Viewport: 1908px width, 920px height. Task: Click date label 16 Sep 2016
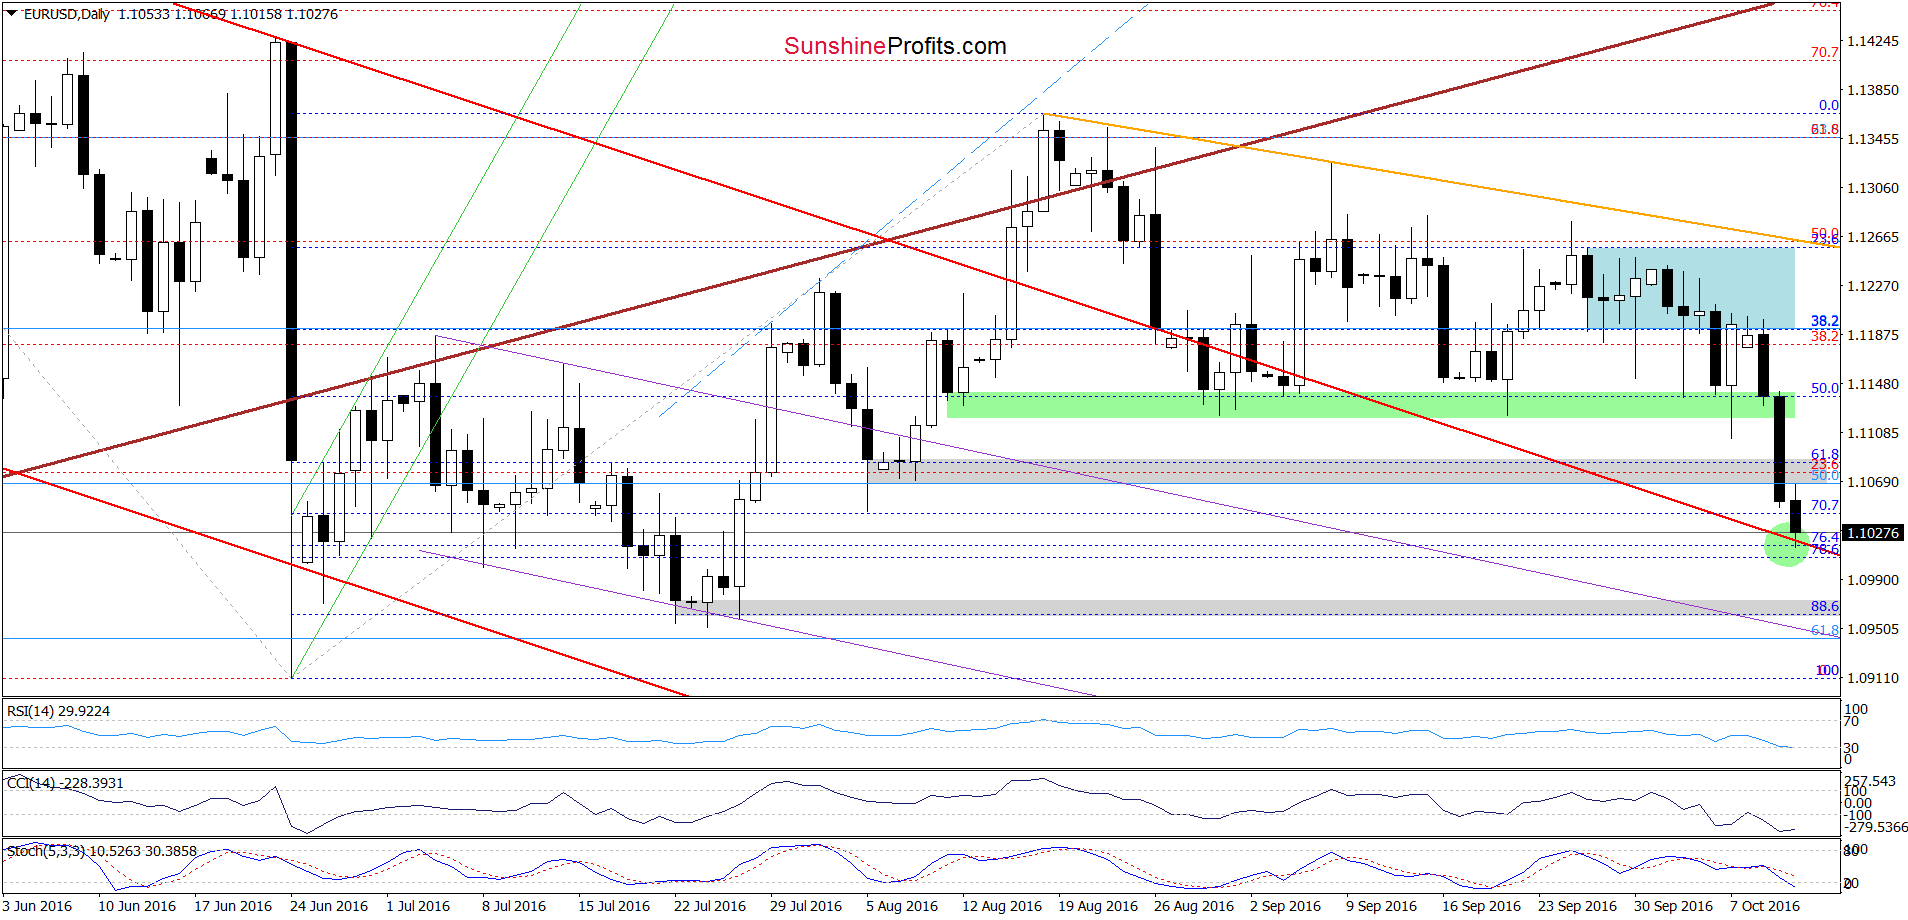(x=1481, y=906)
